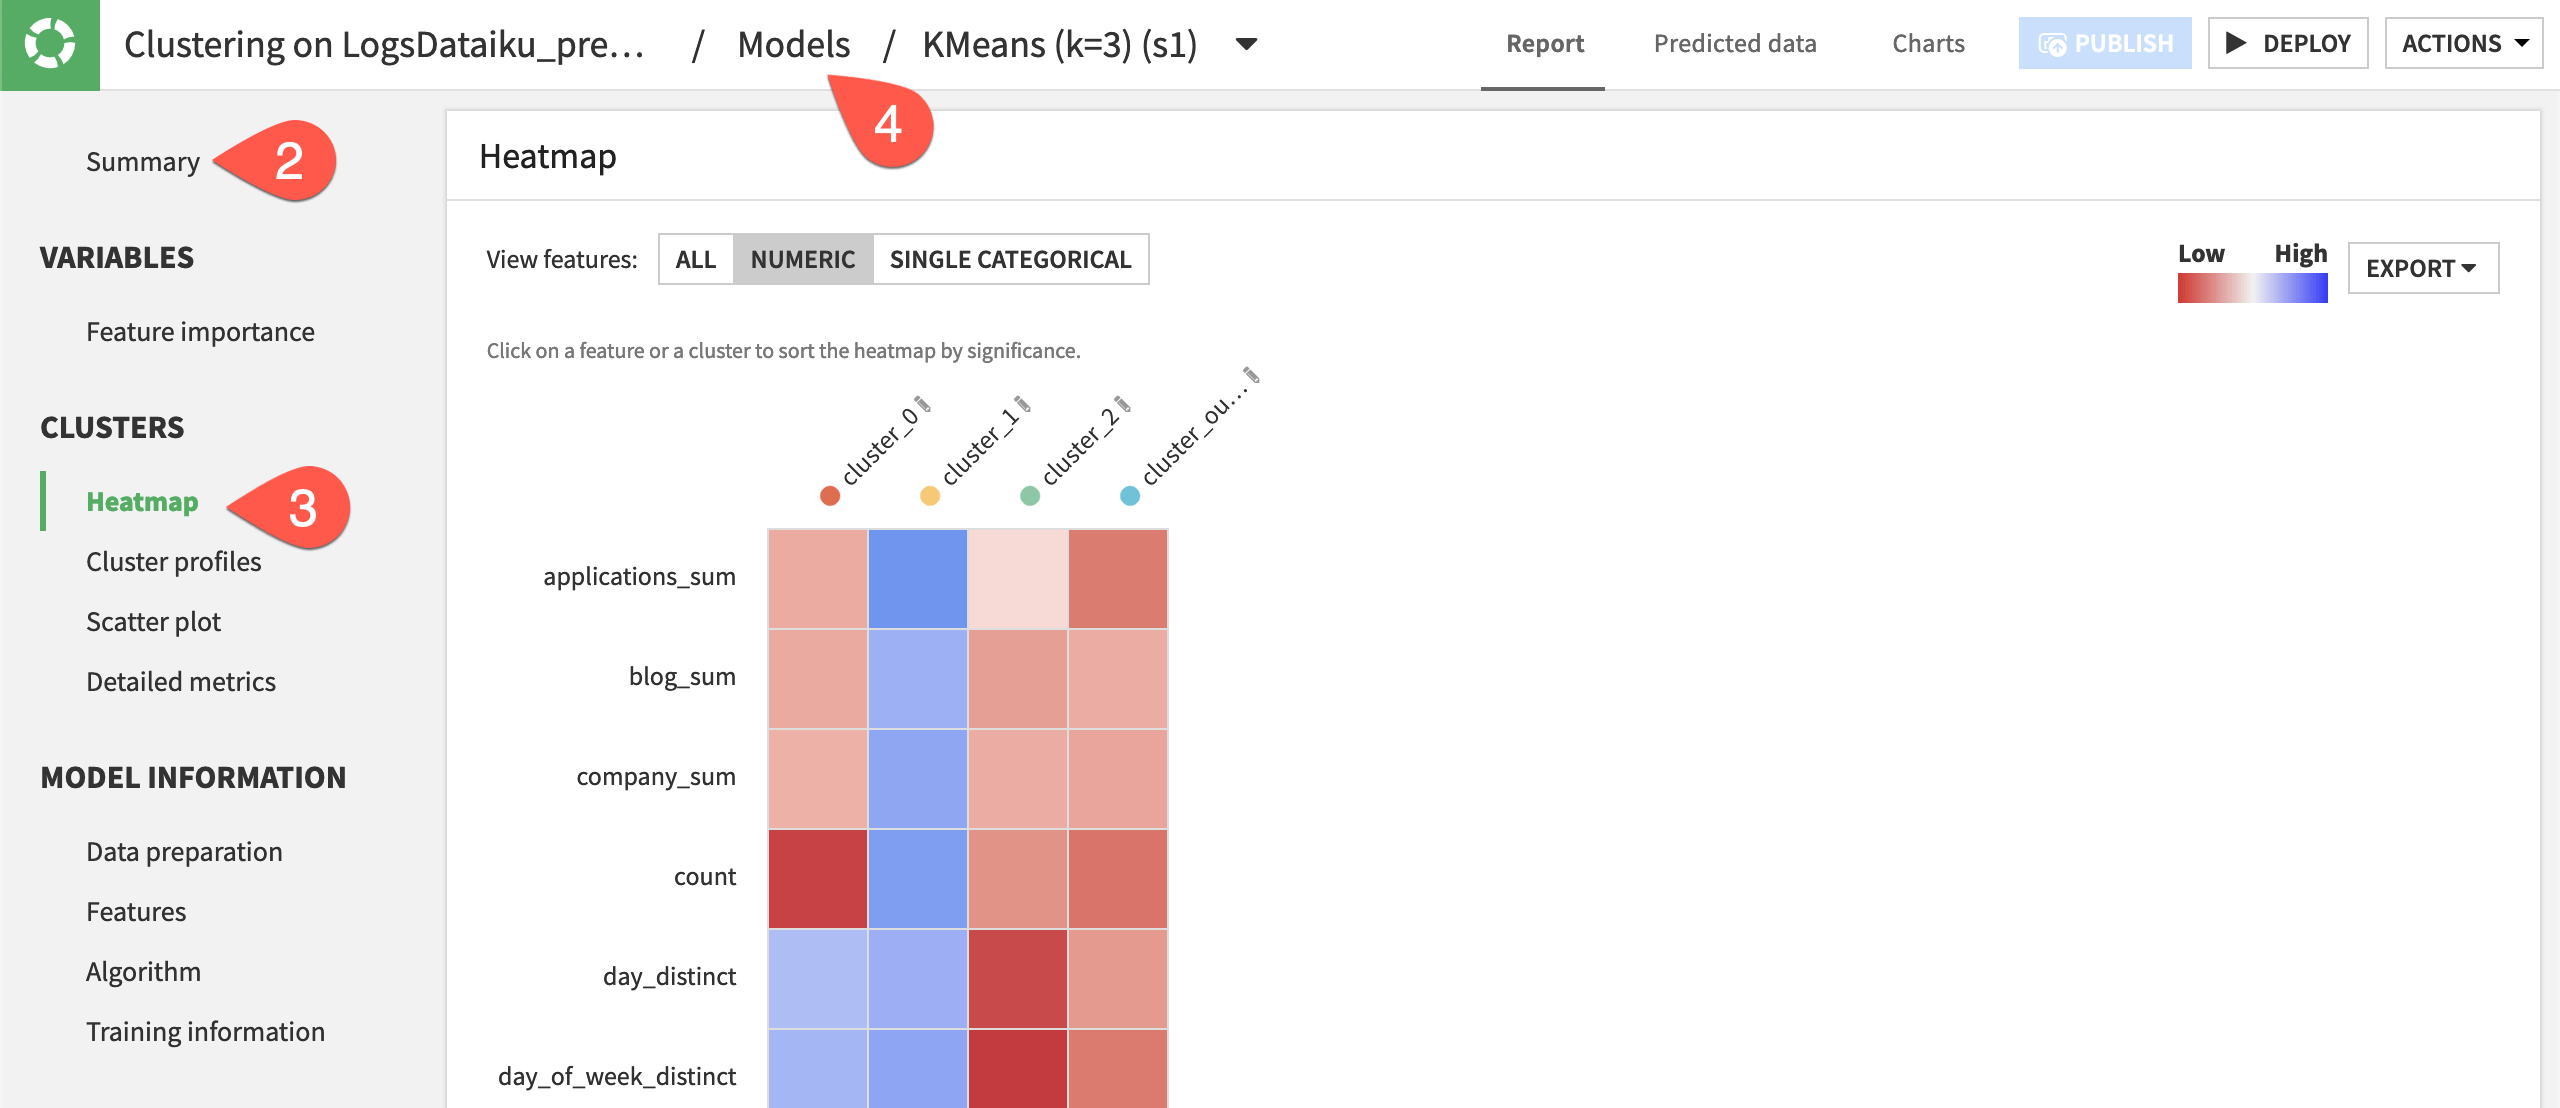Open the Charts tab

coord(1927,43)
